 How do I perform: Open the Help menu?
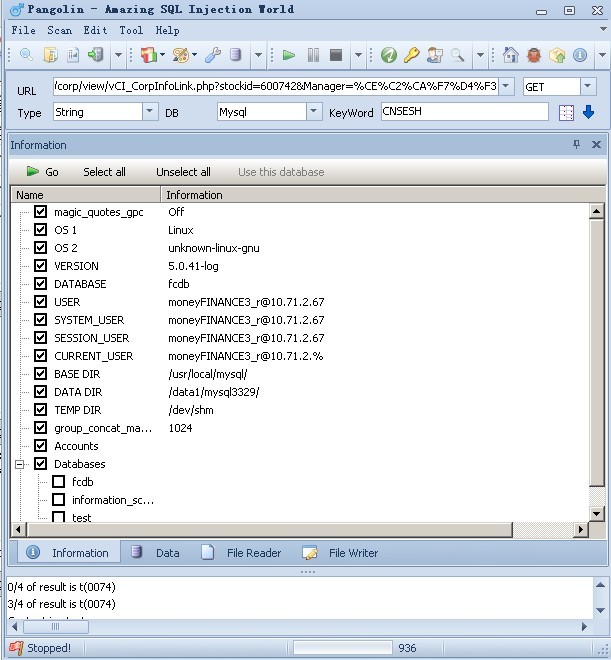[167, 30]
